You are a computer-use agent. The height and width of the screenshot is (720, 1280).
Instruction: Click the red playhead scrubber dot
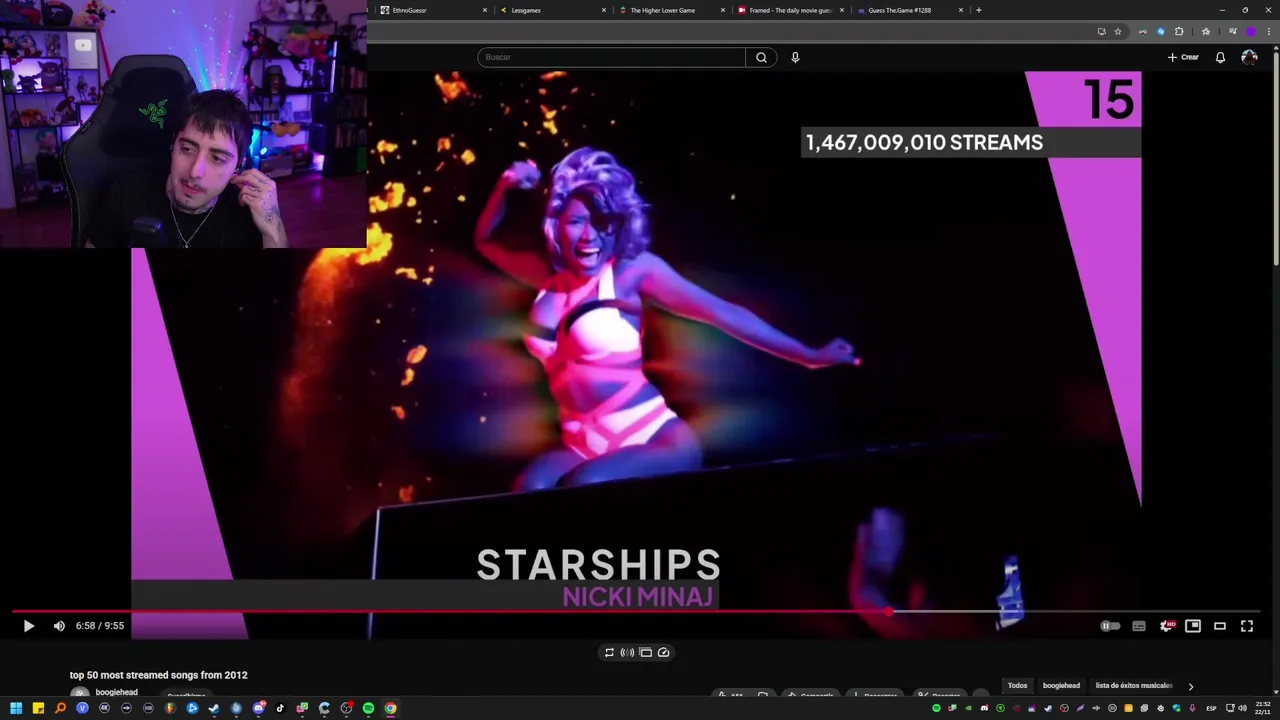pos(888,611)
